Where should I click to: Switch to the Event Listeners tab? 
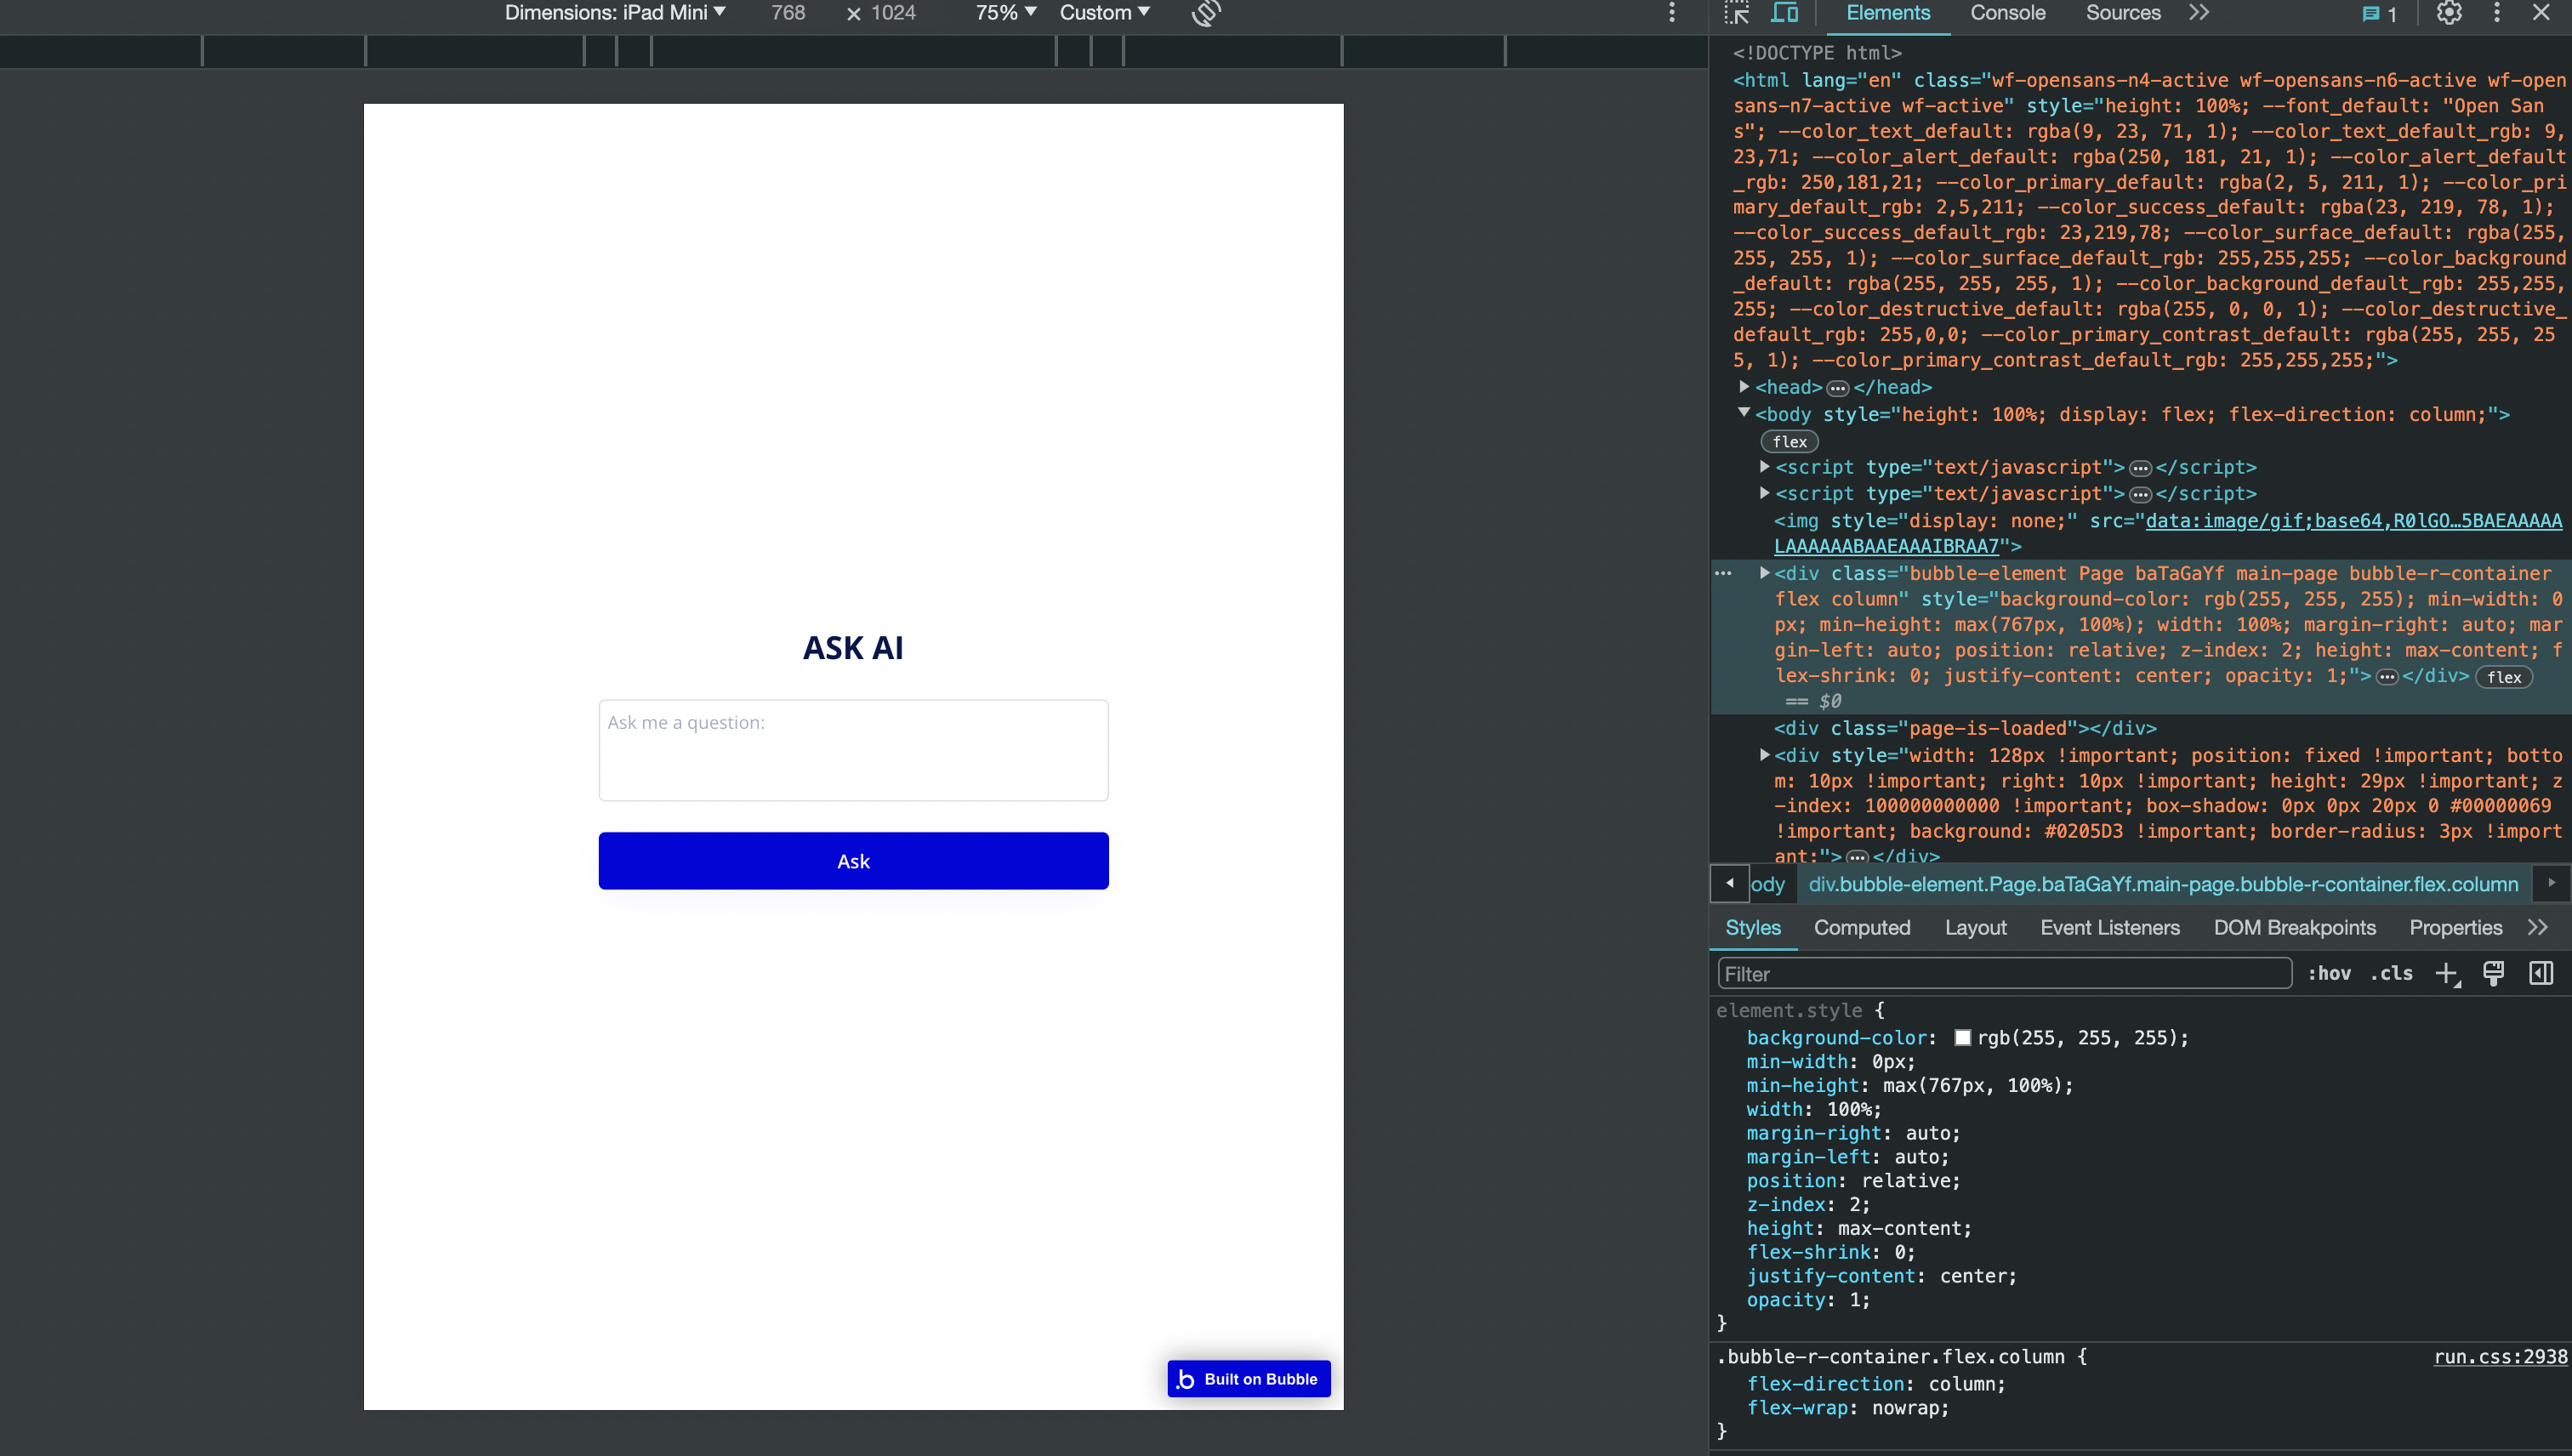click(2109, 927)
